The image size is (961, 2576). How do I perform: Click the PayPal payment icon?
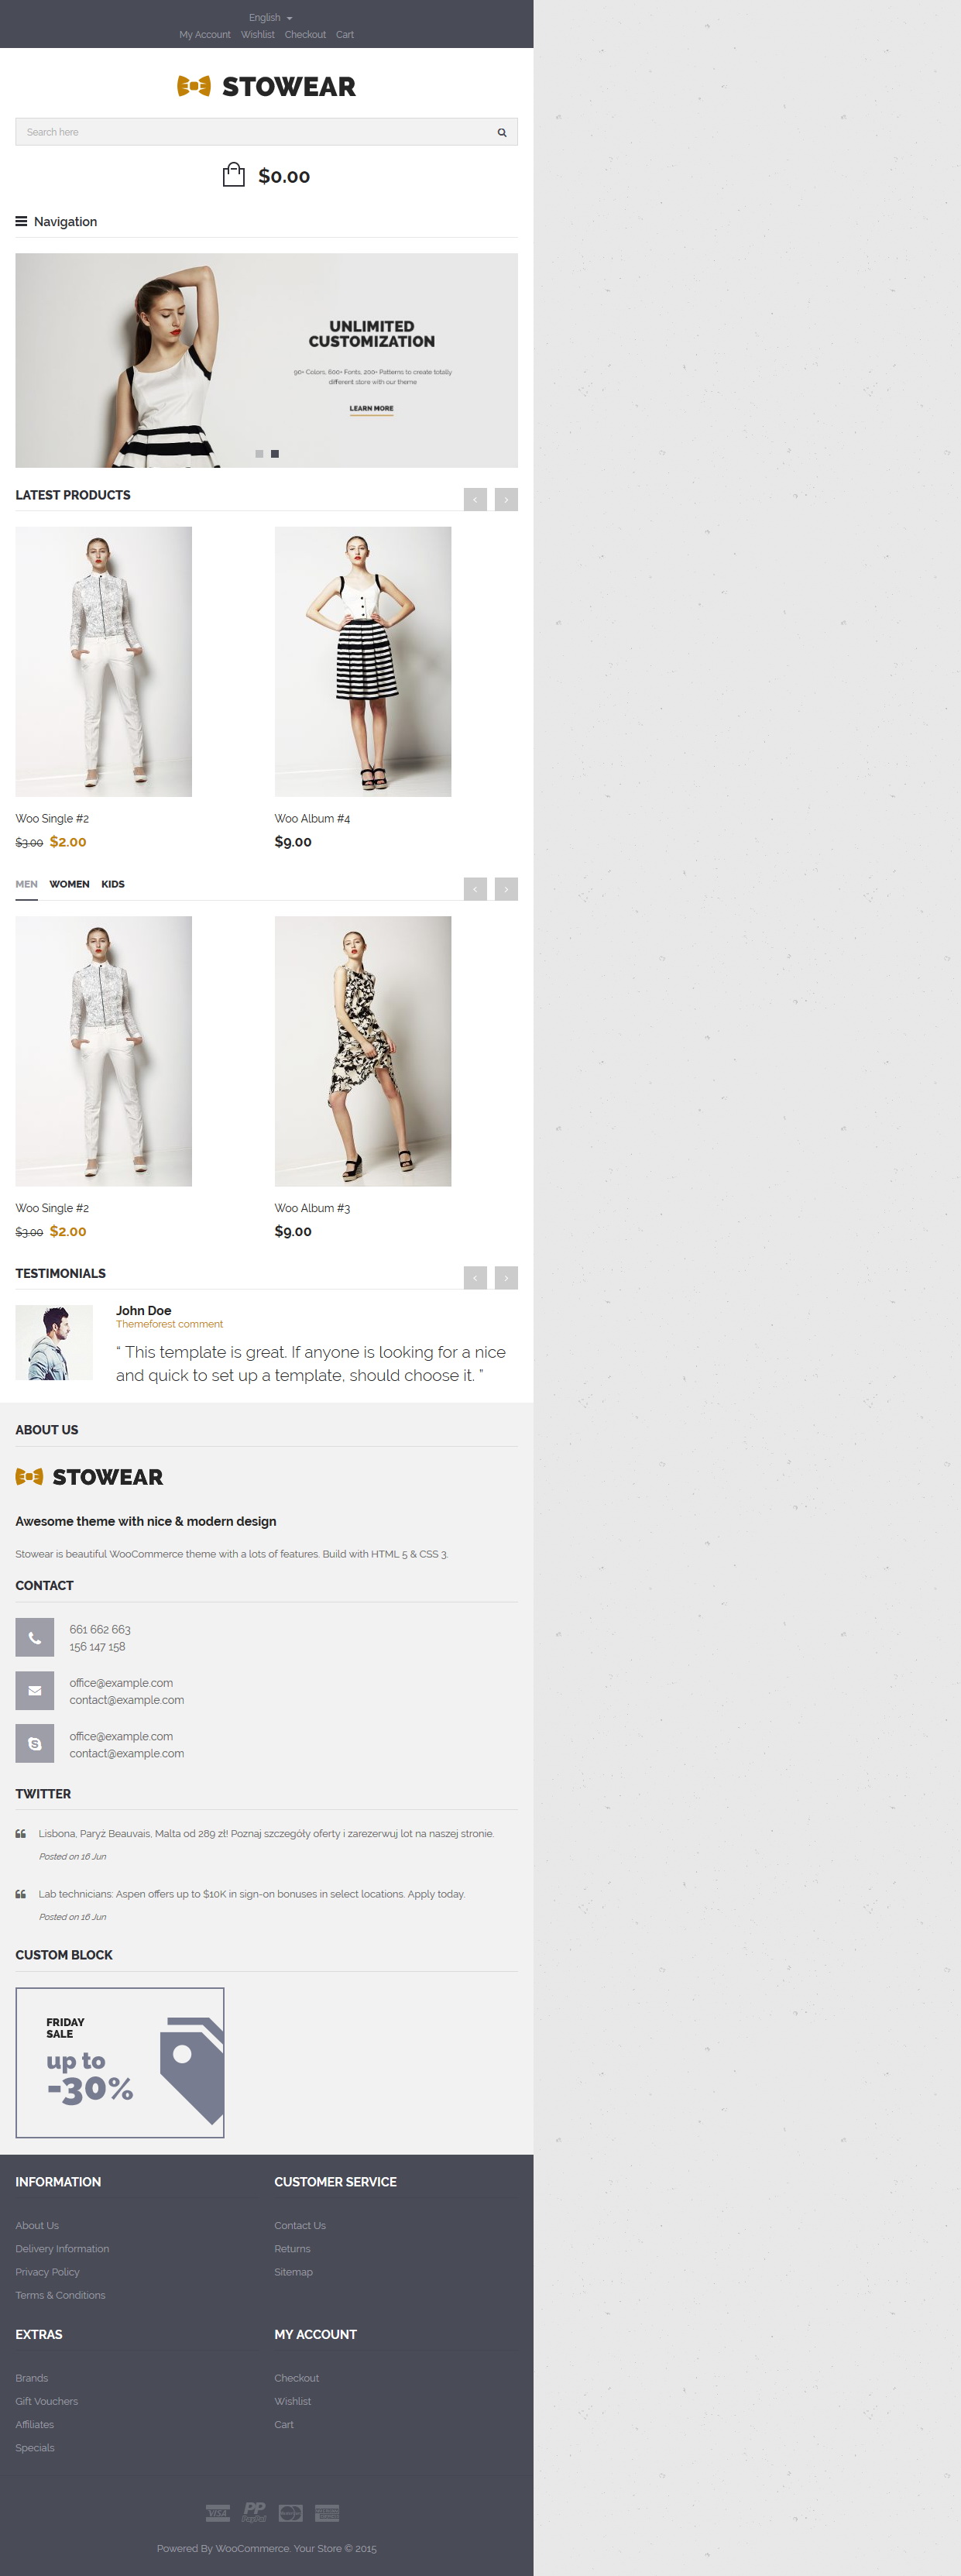[255, 2512]
